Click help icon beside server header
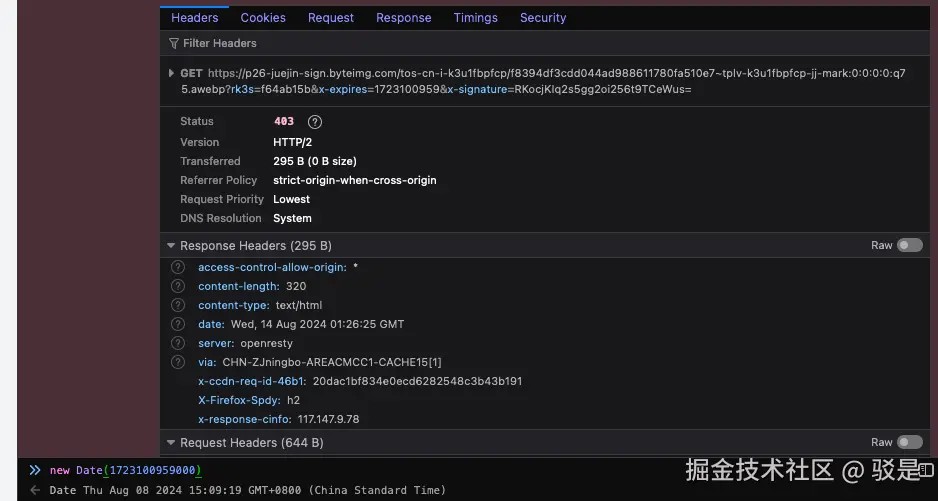This screenshot has height=501, width=938. (x=178, y=343)
